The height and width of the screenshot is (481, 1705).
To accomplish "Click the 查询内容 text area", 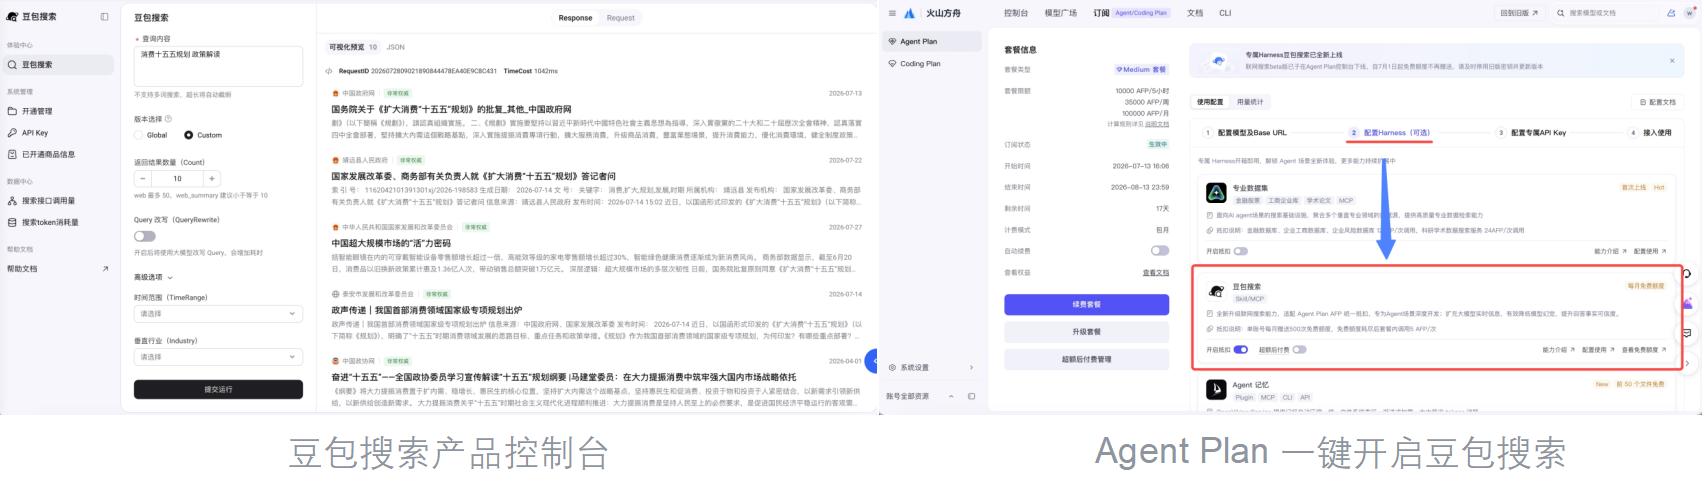I will coord(218,66).
